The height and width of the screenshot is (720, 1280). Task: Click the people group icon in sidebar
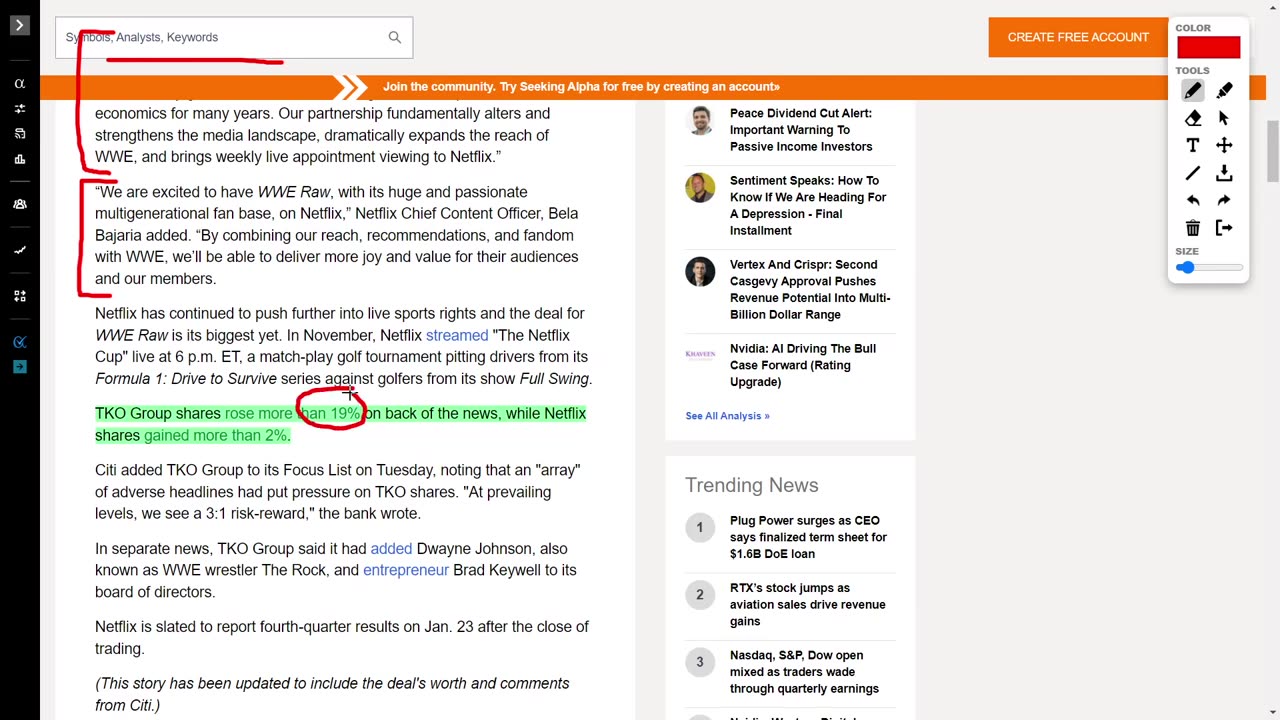pyautogui.click(x=19, y=204)
